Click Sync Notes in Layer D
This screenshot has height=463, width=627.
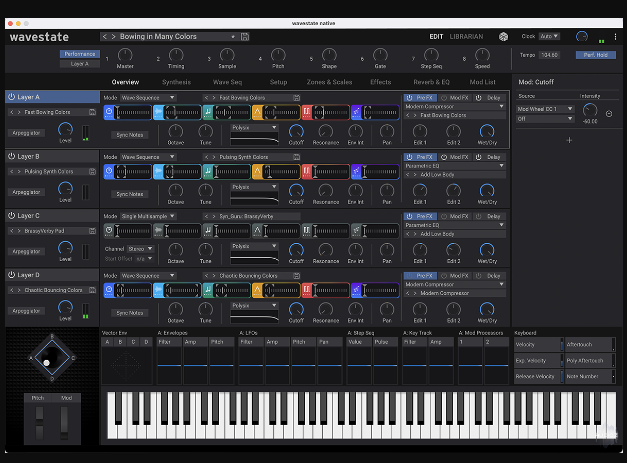coord(130,313)
